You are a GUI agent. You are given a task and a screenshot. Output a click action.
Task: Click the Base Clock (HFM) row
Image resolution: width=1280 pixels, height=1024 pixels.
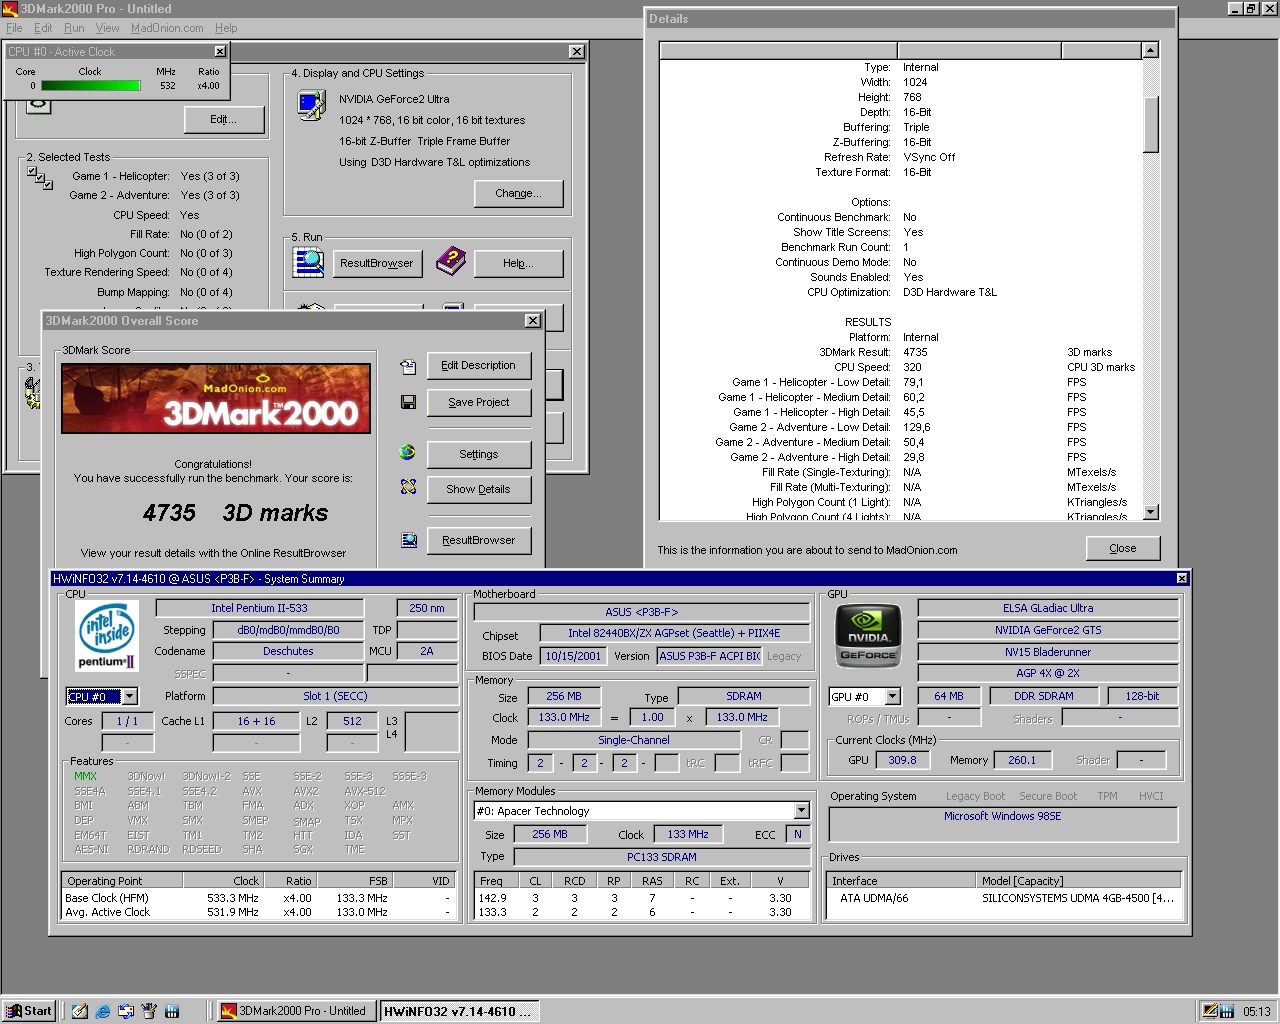258,898
